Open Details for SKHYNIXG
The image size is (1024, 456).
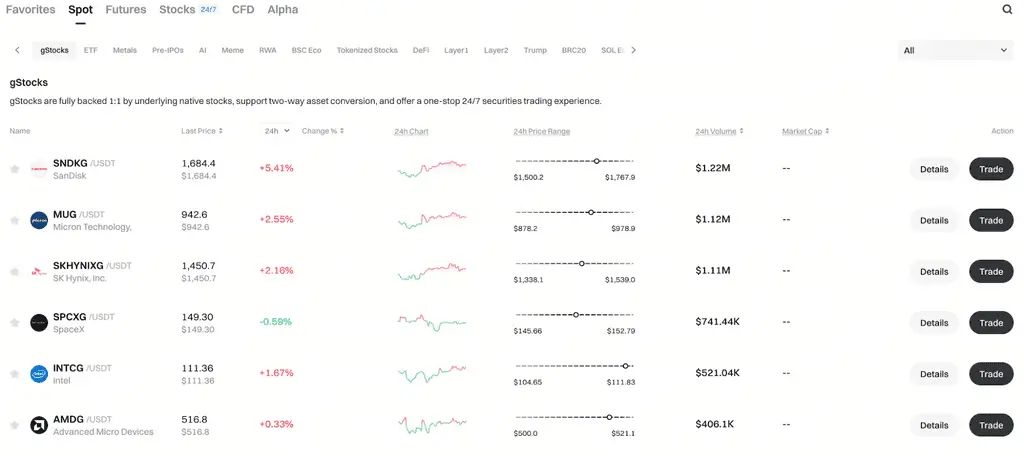tap(934, 271)
